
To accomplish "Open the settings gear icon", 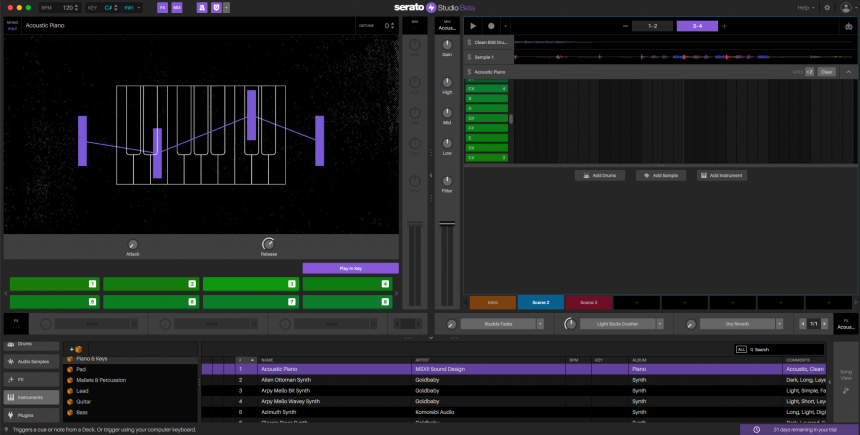I will [826, 8].
